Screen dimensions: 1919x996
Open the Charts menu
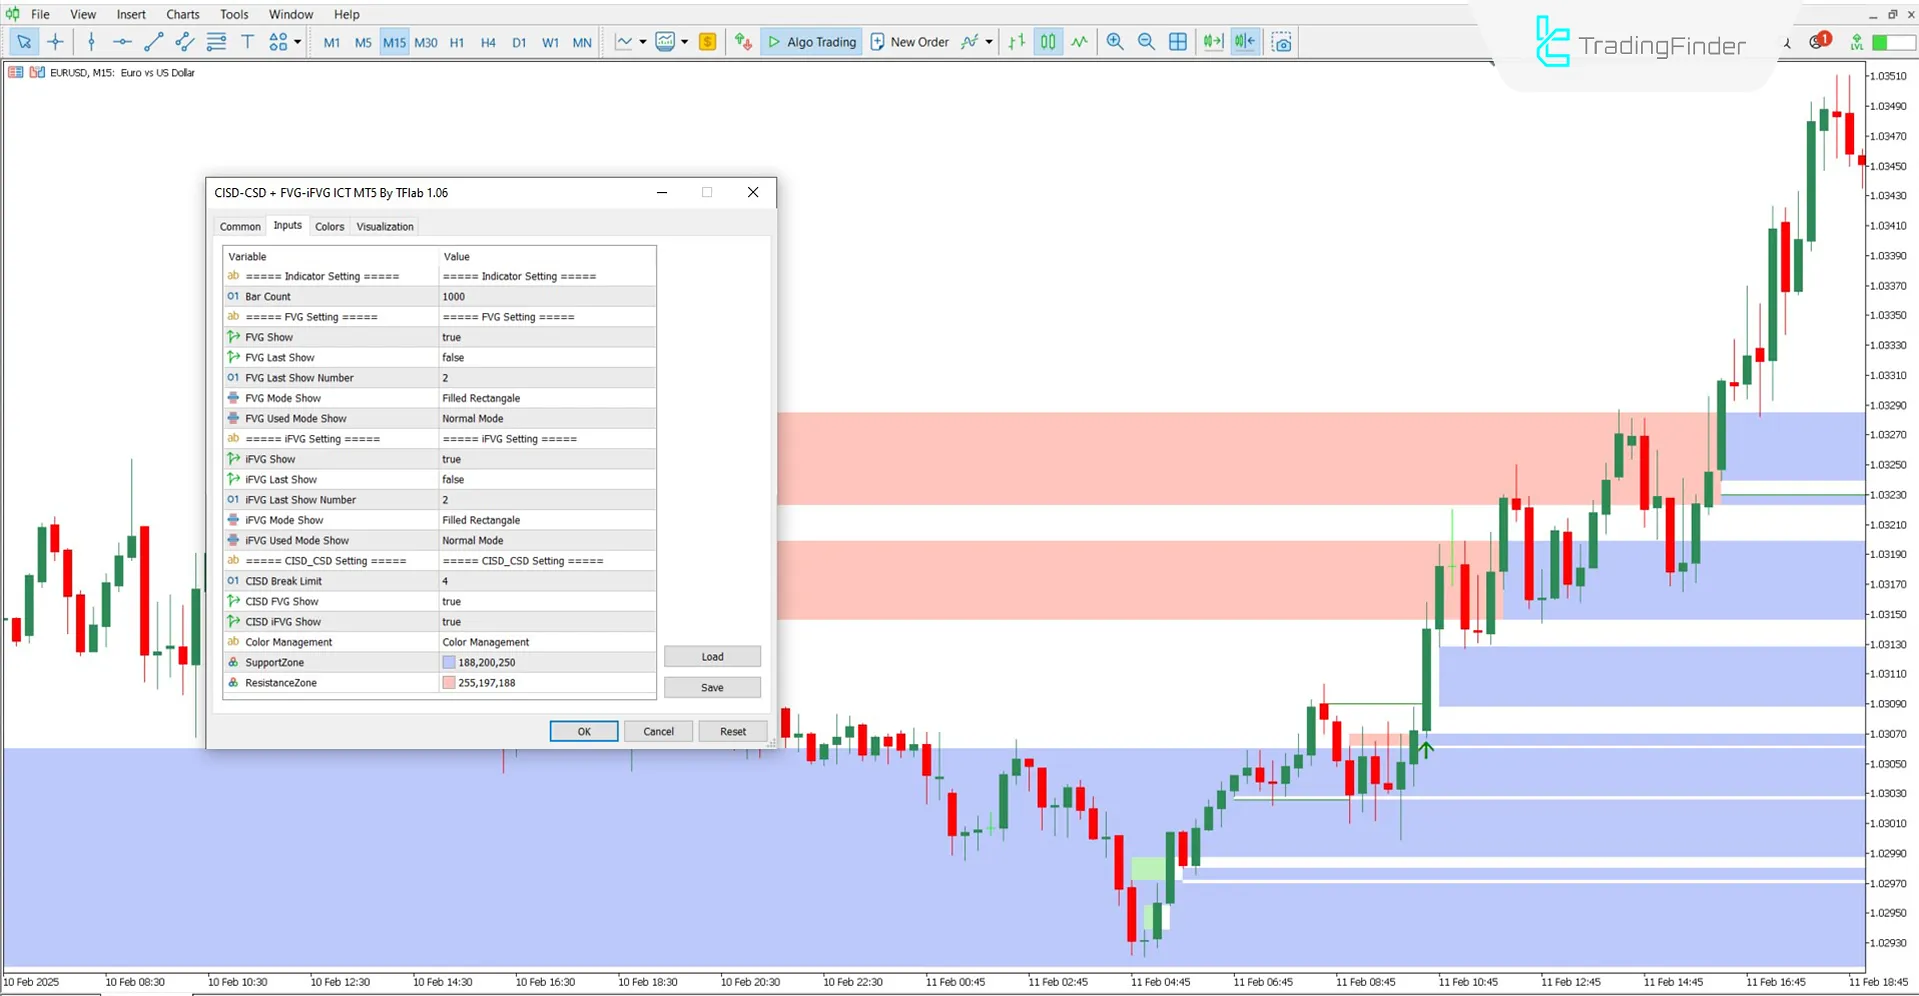pyautogui.click(x=182, y=14)
